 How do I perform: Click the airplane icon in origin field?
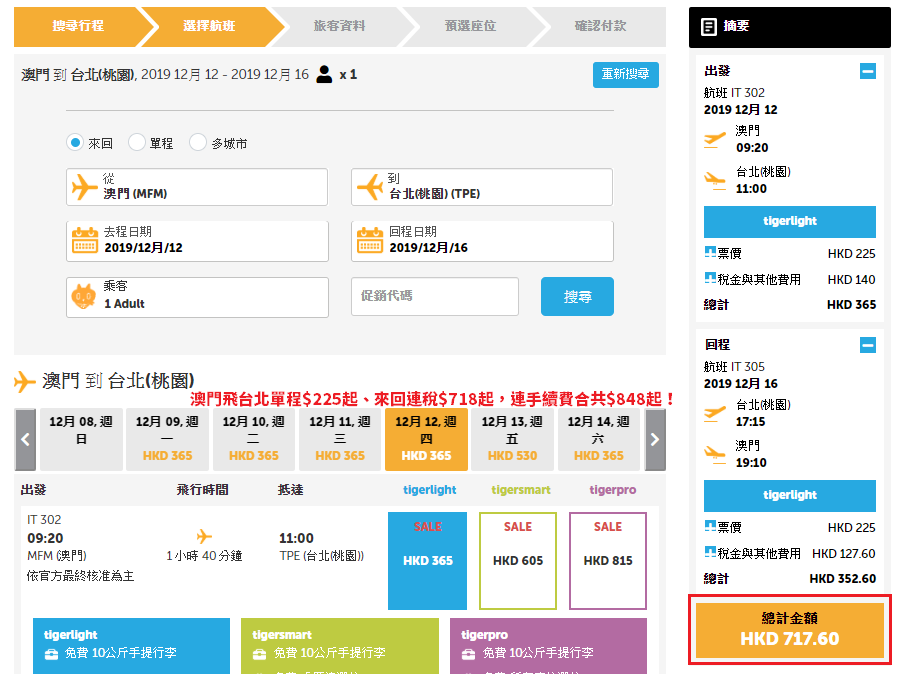[85, 187]
